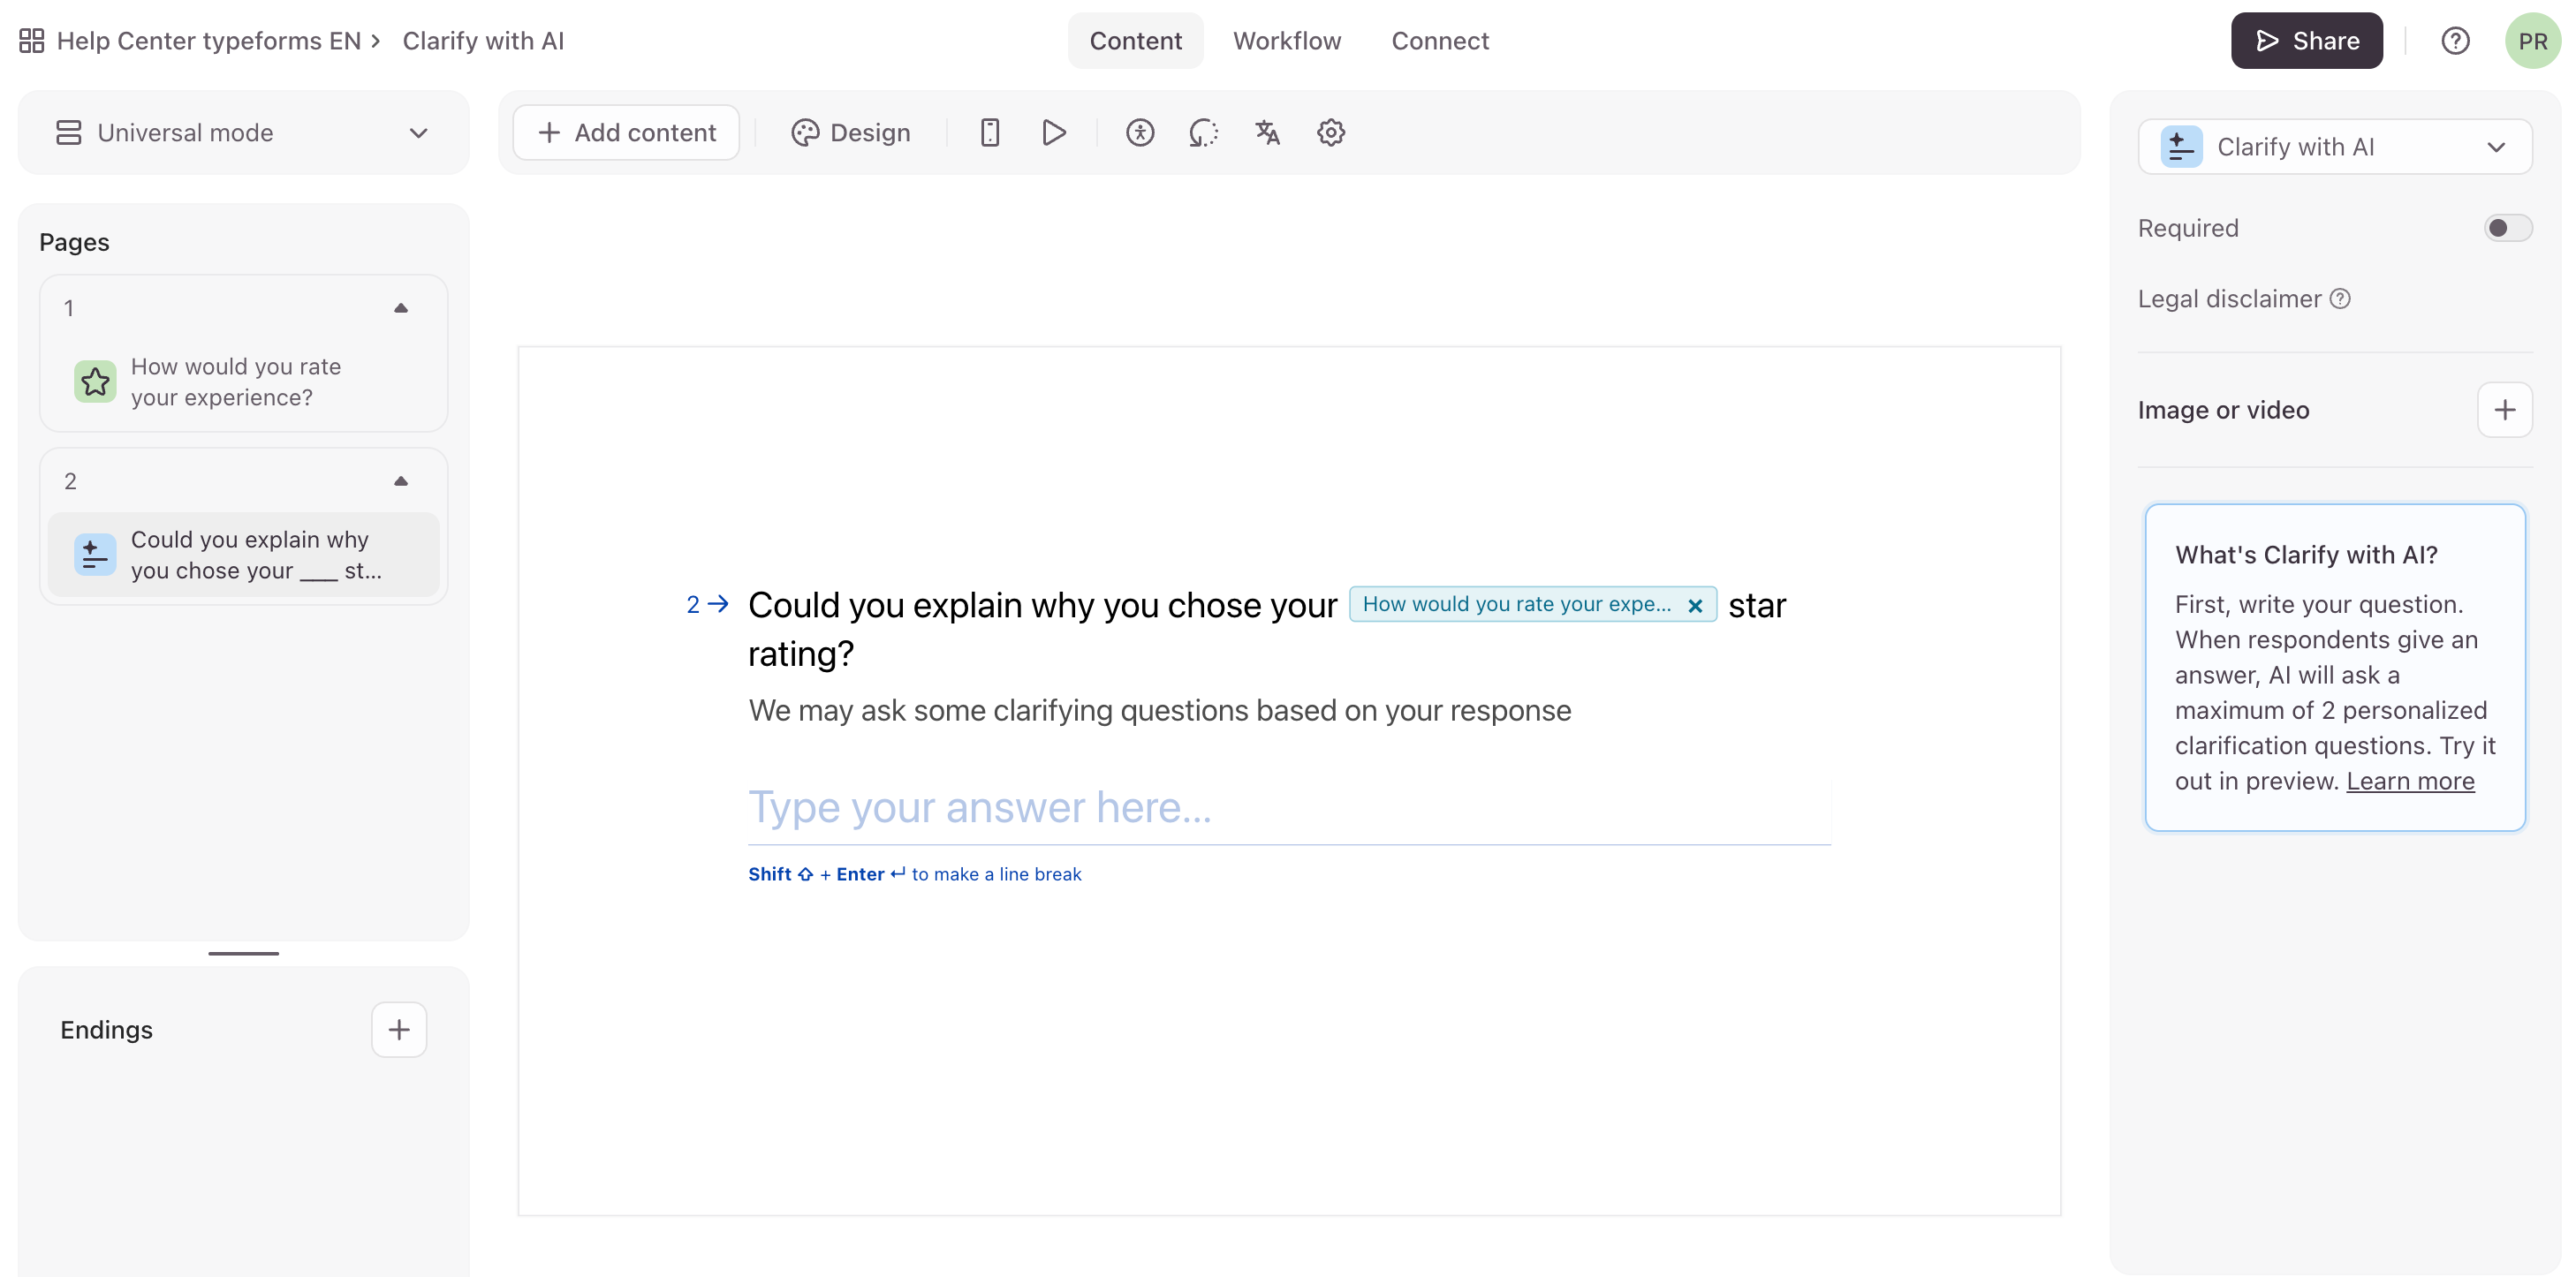Follow the Learn more link
Viewport: 2576px width, 1277px height.
point(2409,781)
